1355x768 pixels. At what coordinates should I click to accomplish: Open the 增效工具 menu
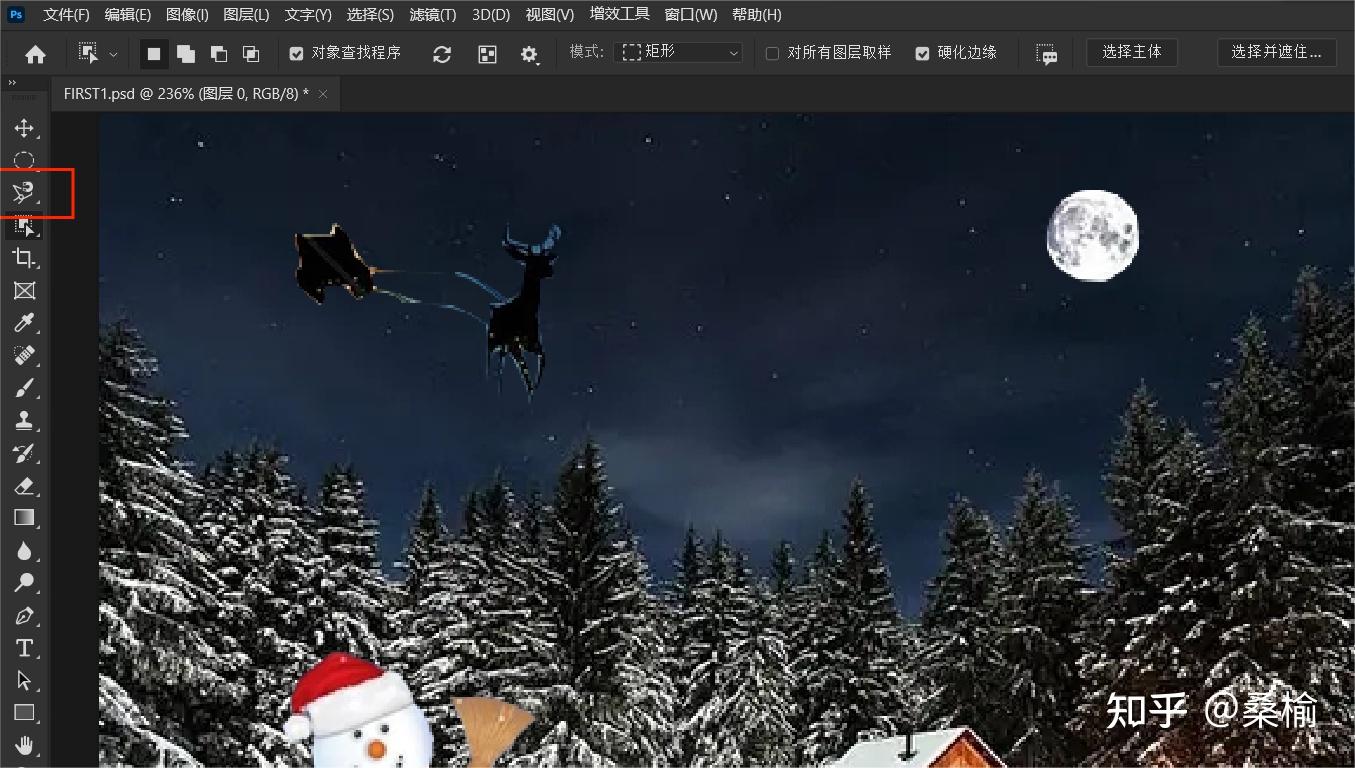(619, 14)
